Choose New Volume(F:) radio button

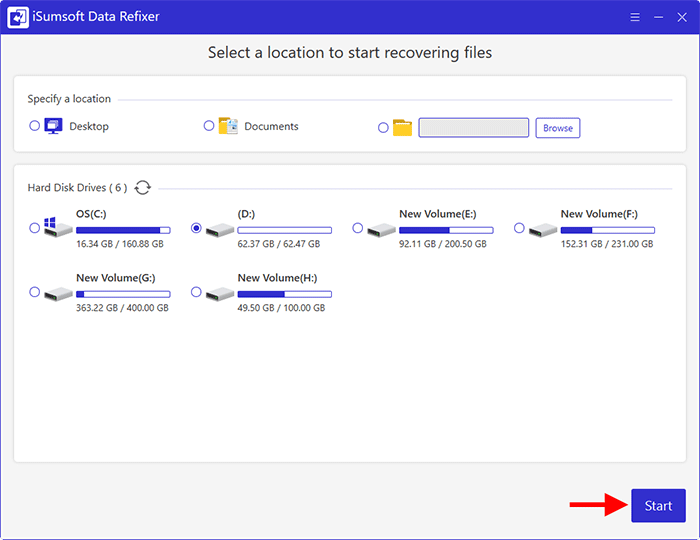519,228
